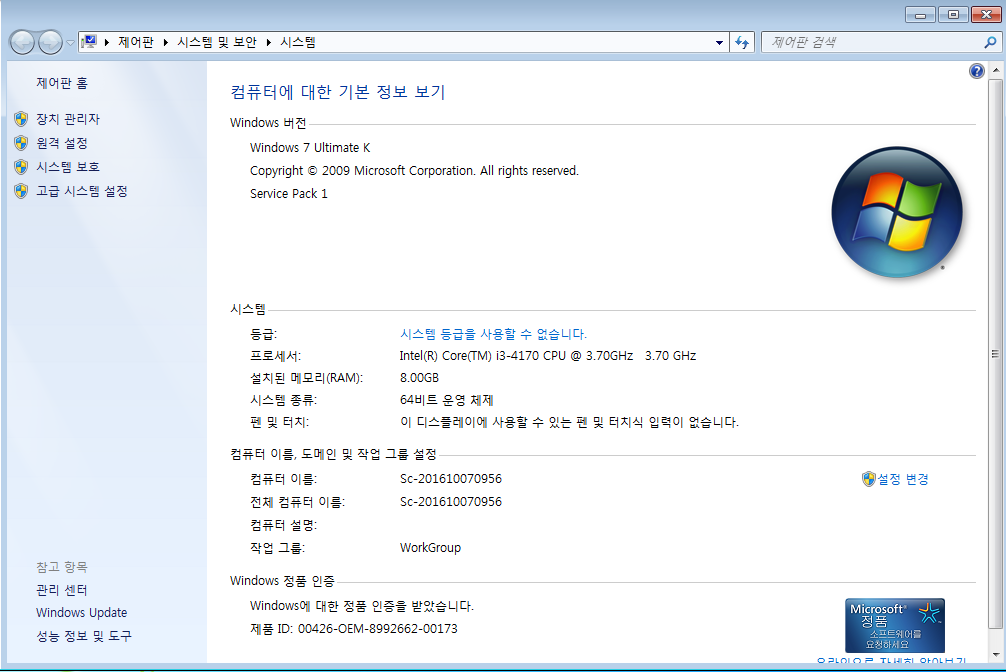Image resolution: width=1007 pixels, height=672 pixels.
Task: Click the WorkGroup value text
Action: (x=430, y=548)
